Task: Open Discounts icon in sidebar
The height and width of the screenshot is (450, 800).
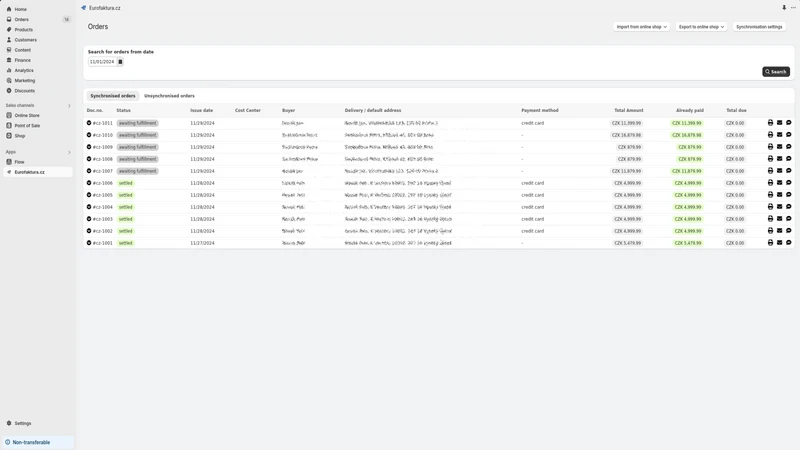Action: pyautogui.click(x=9, y=91)
